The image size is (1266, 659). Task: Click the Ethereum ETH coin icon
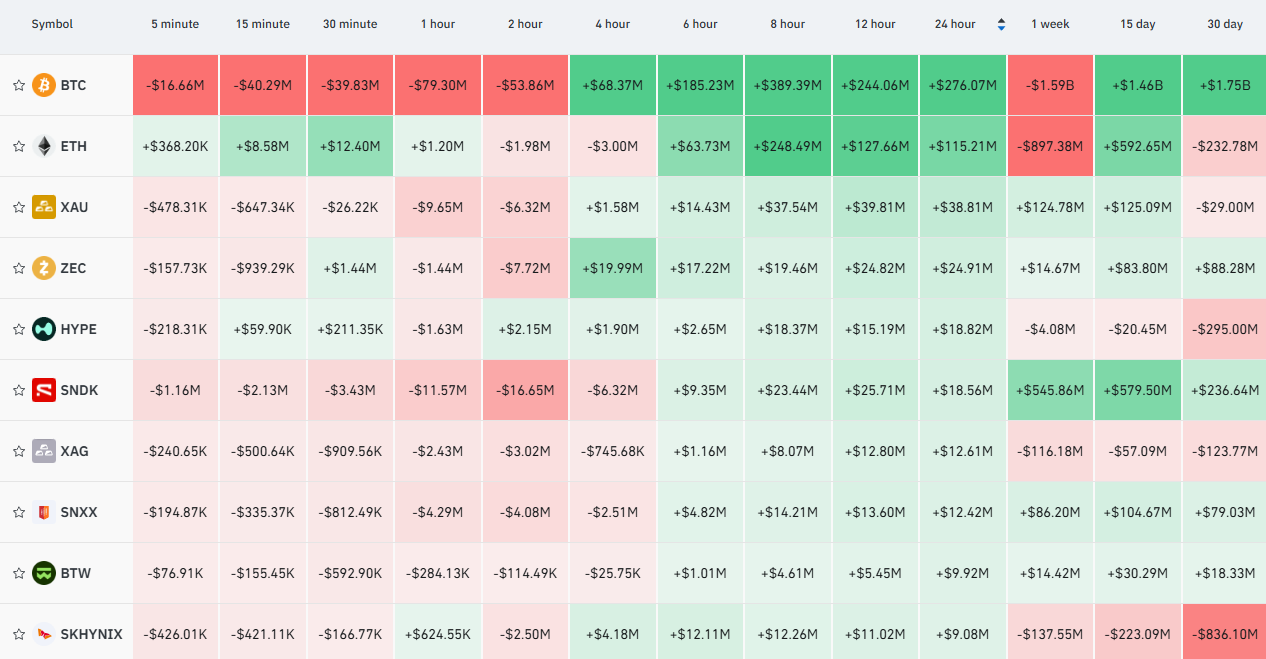(43, 146)
